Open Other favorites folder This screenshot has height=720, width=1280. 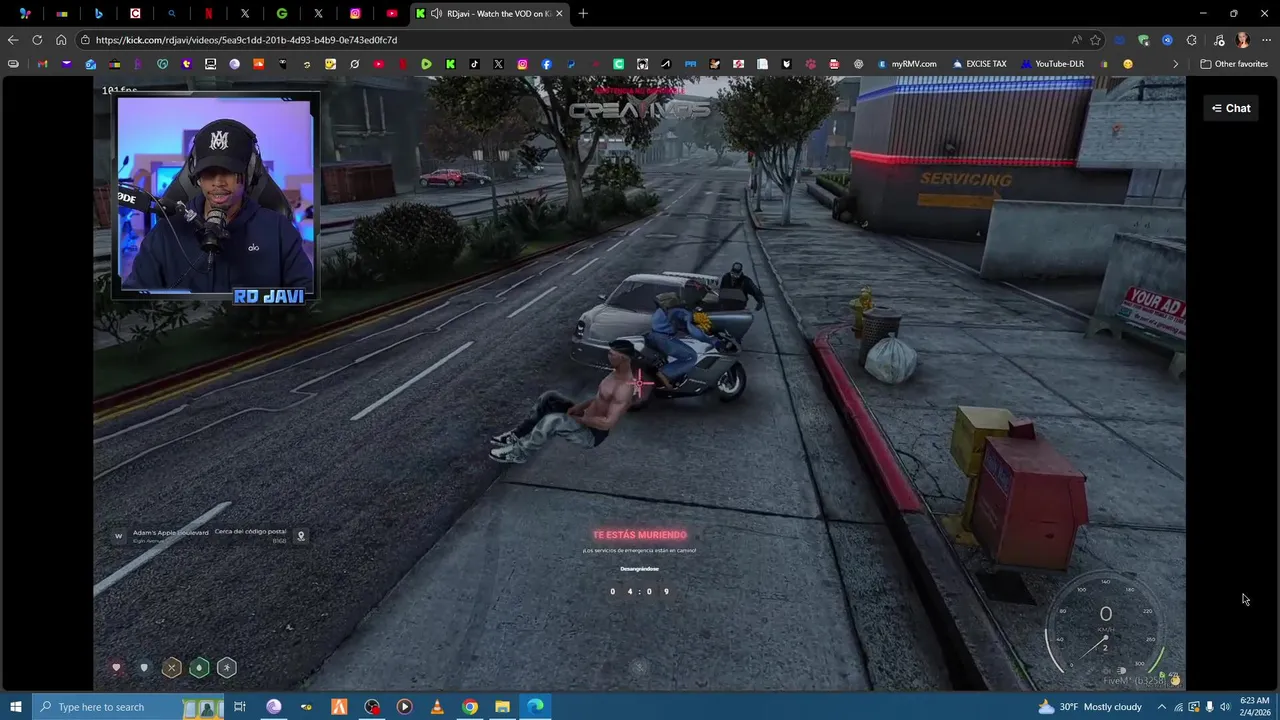point(1234,64)
